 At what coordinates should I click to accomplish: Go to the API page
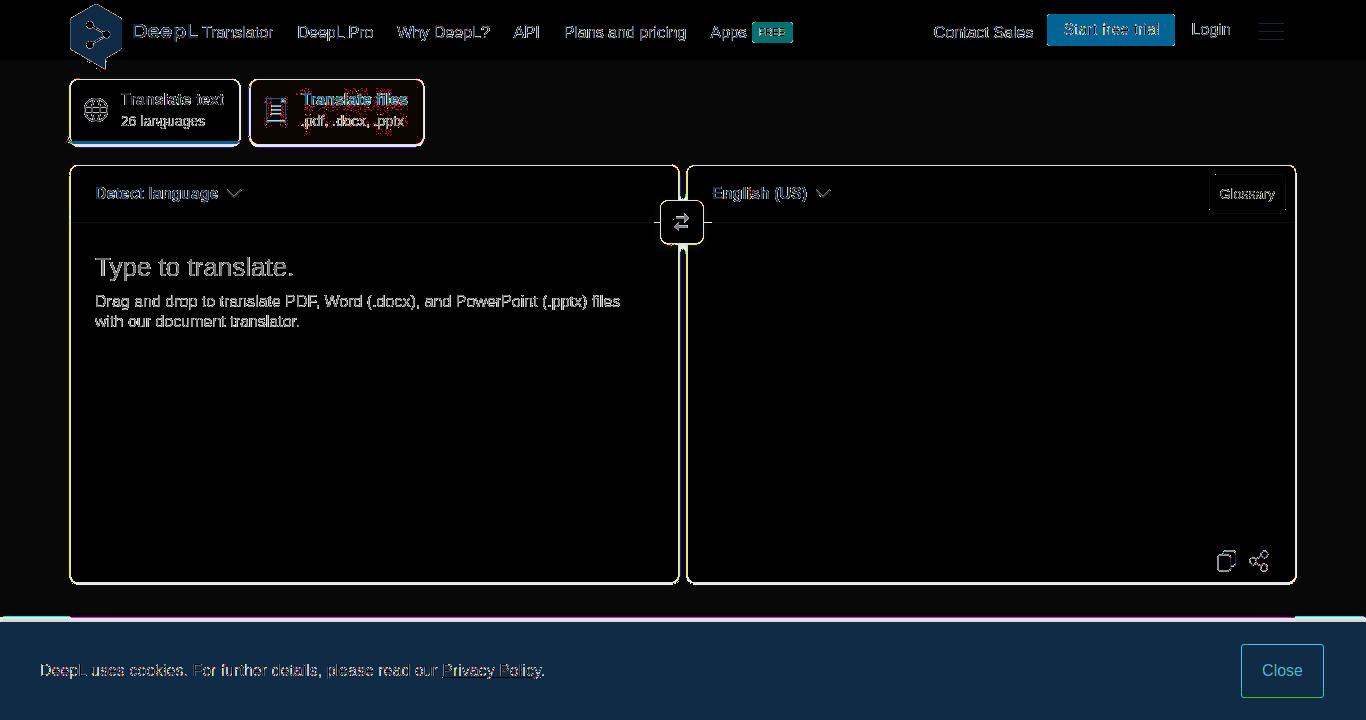click(x=527, y=32)
